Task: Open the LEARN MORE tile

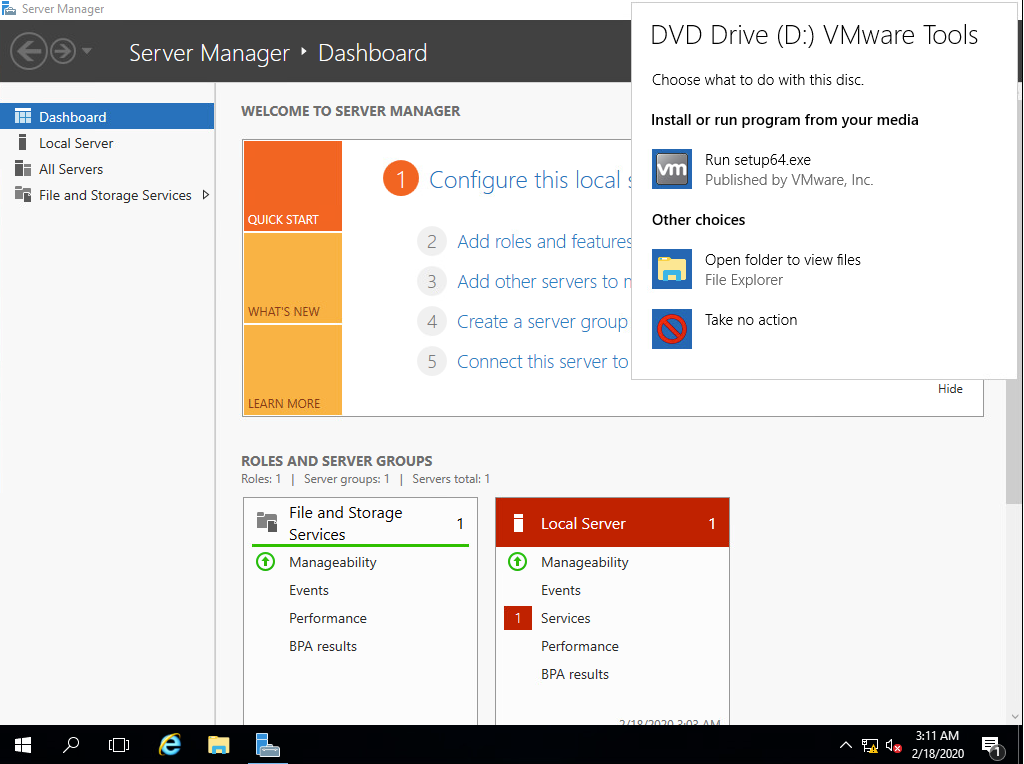Action: coord(292,370)
